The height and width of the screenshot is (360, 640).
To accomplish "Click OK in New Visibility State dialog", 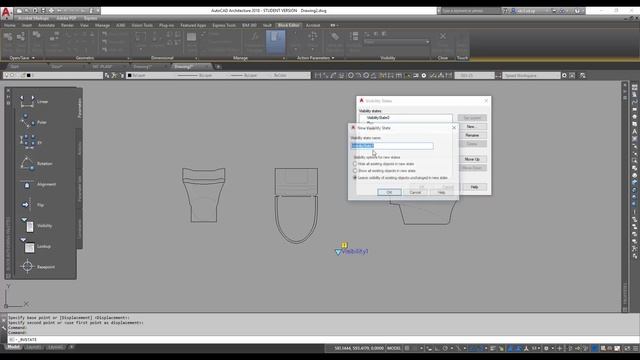I will 389,192.
